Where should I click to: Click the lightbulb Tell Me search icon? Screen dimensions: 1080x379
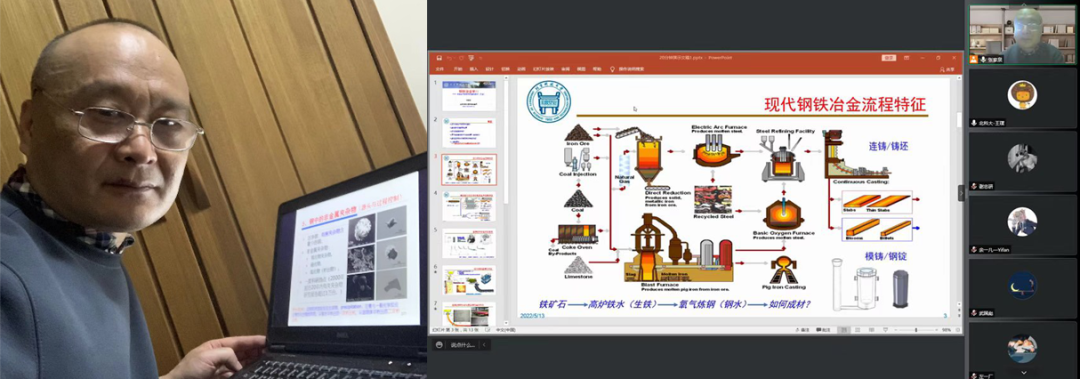pos(612,69)
